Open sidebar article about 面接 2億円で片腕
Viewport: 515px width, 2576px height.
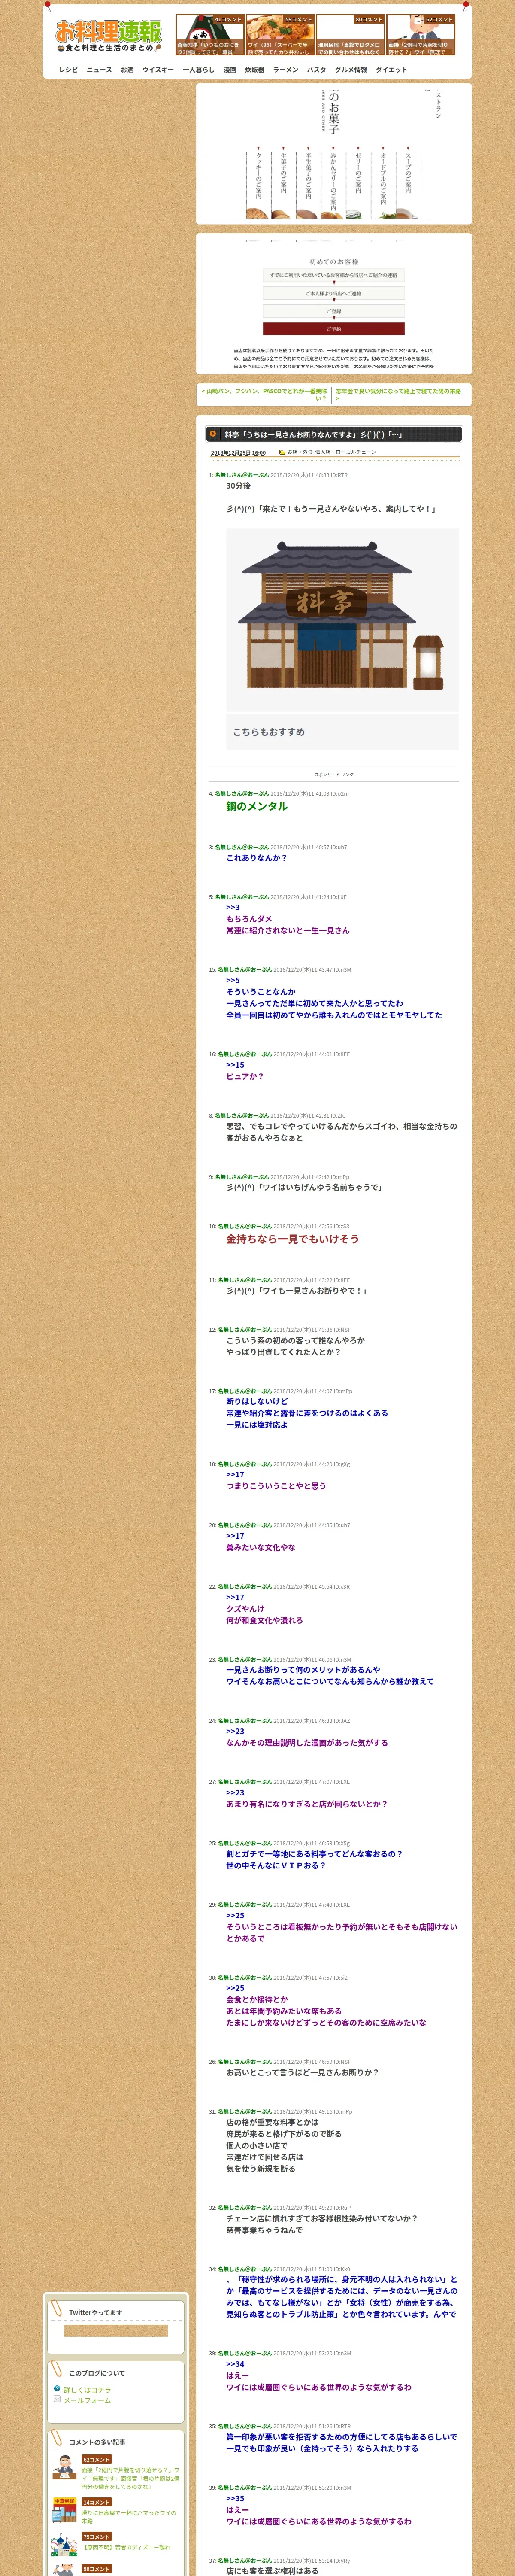130,2478
